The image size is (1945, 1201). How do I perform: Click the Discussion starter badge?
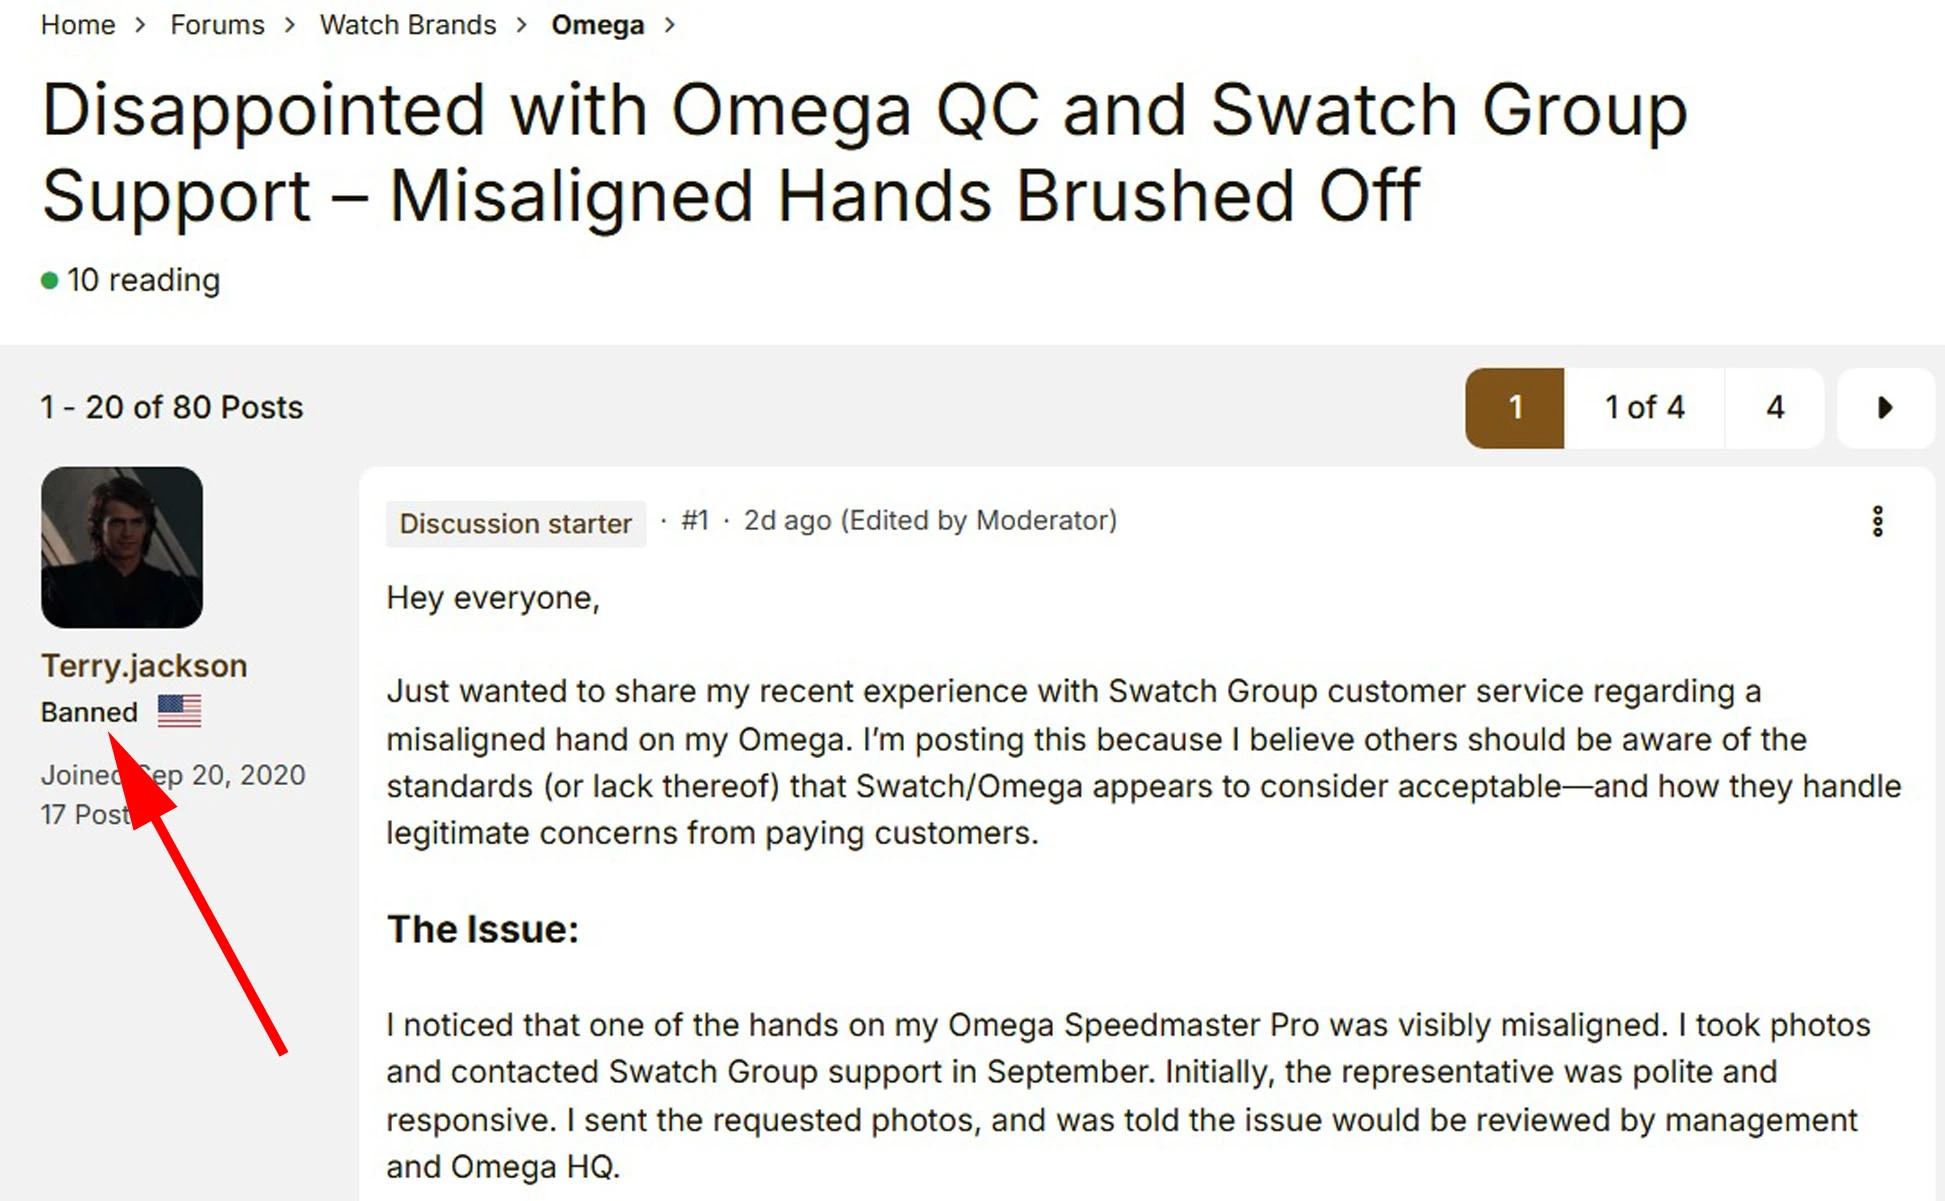point(515,523)
